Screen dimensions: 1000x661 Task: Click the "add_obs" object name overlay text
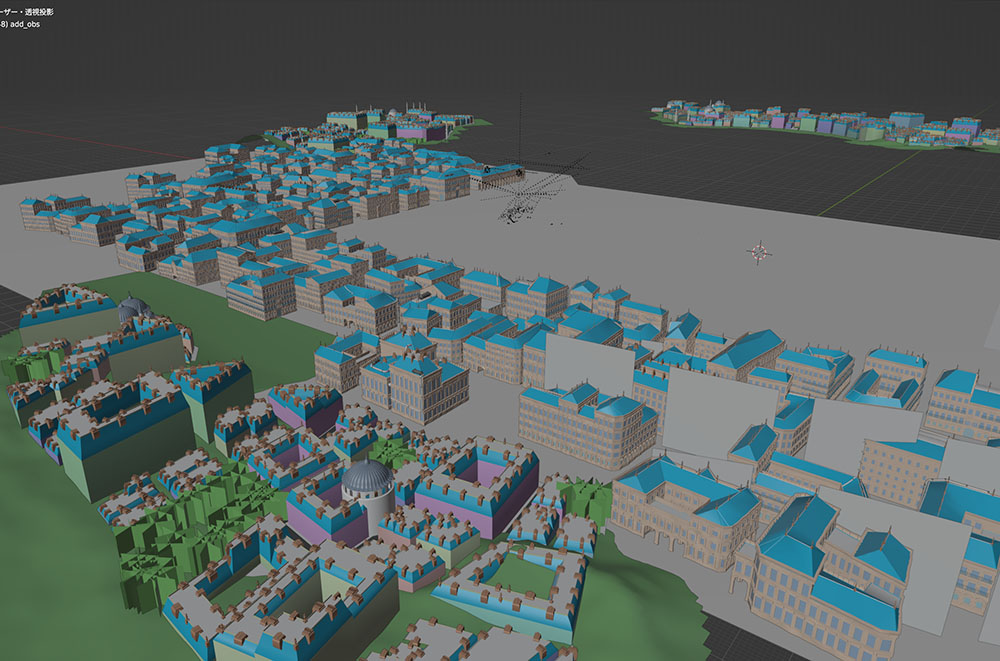tap(25, 24)
